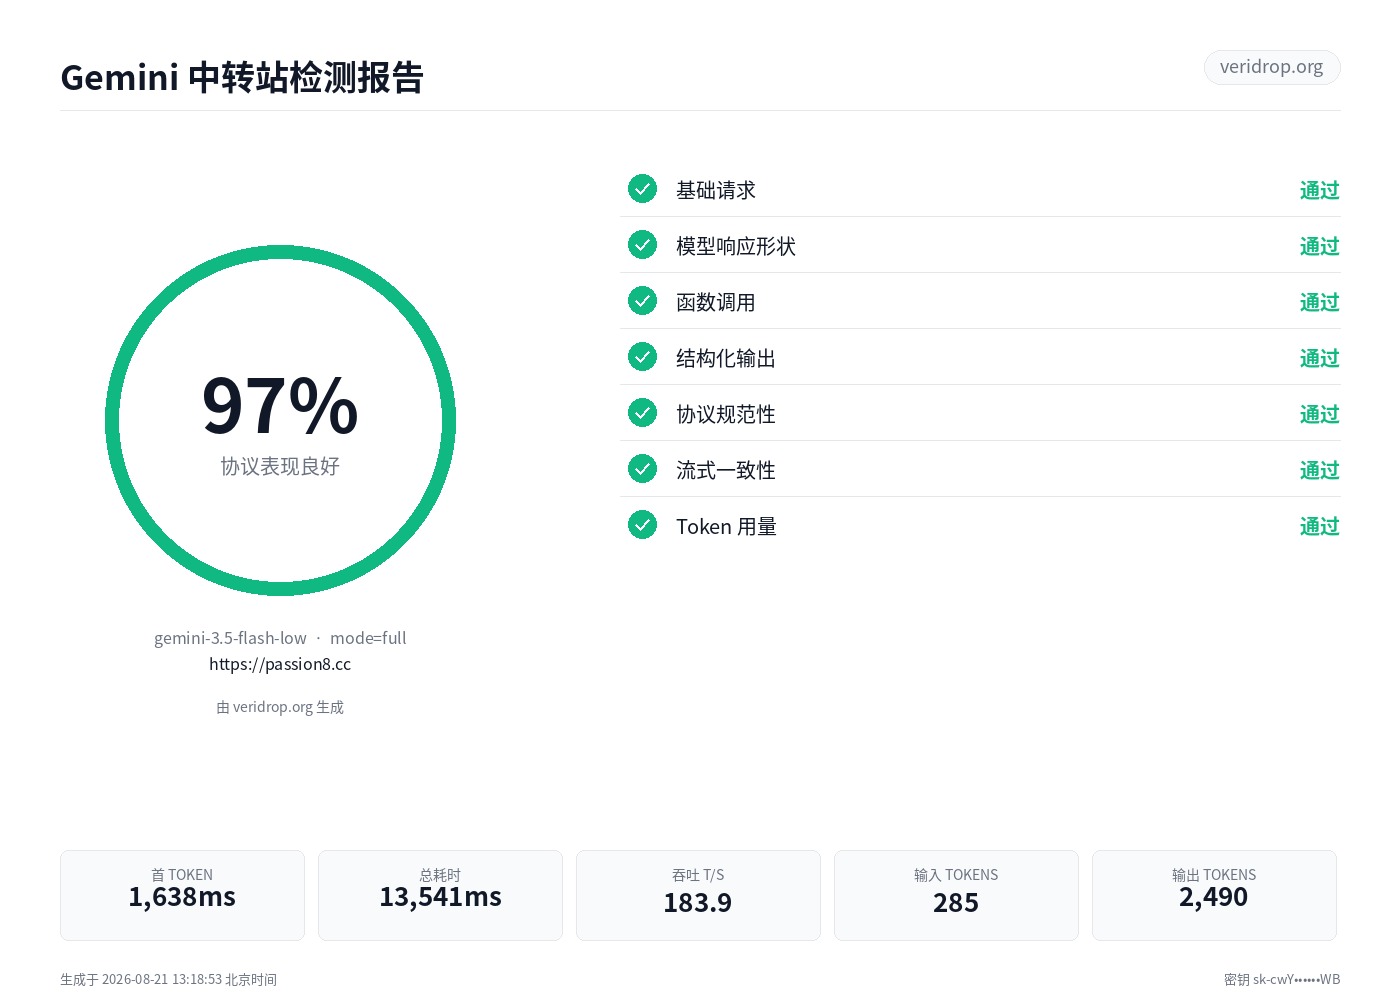The image size is (1400, 1000).
Task: Click the veridrop.org badge in the header
Action: (1272, 67)
